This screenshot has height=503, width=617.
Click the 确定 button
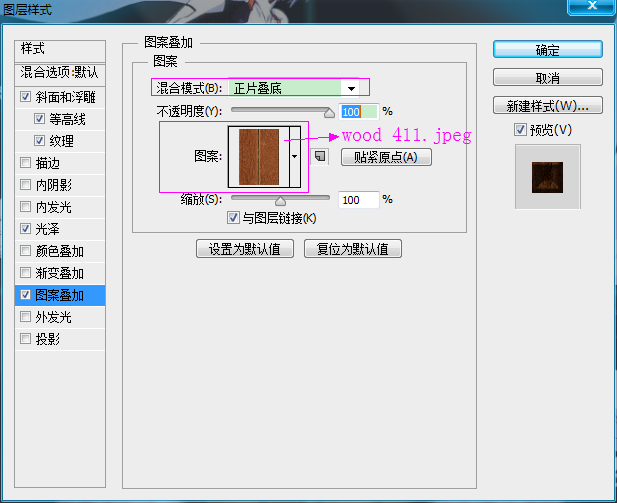click(548, 50)
